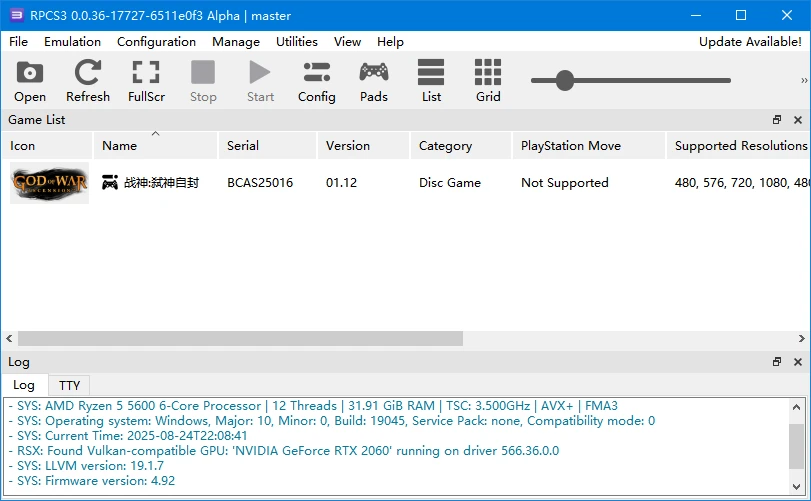Minimize the RPCS3 window
Image resolution: width=811 pixels, height=501 pixels.
(x=696, y=15)
